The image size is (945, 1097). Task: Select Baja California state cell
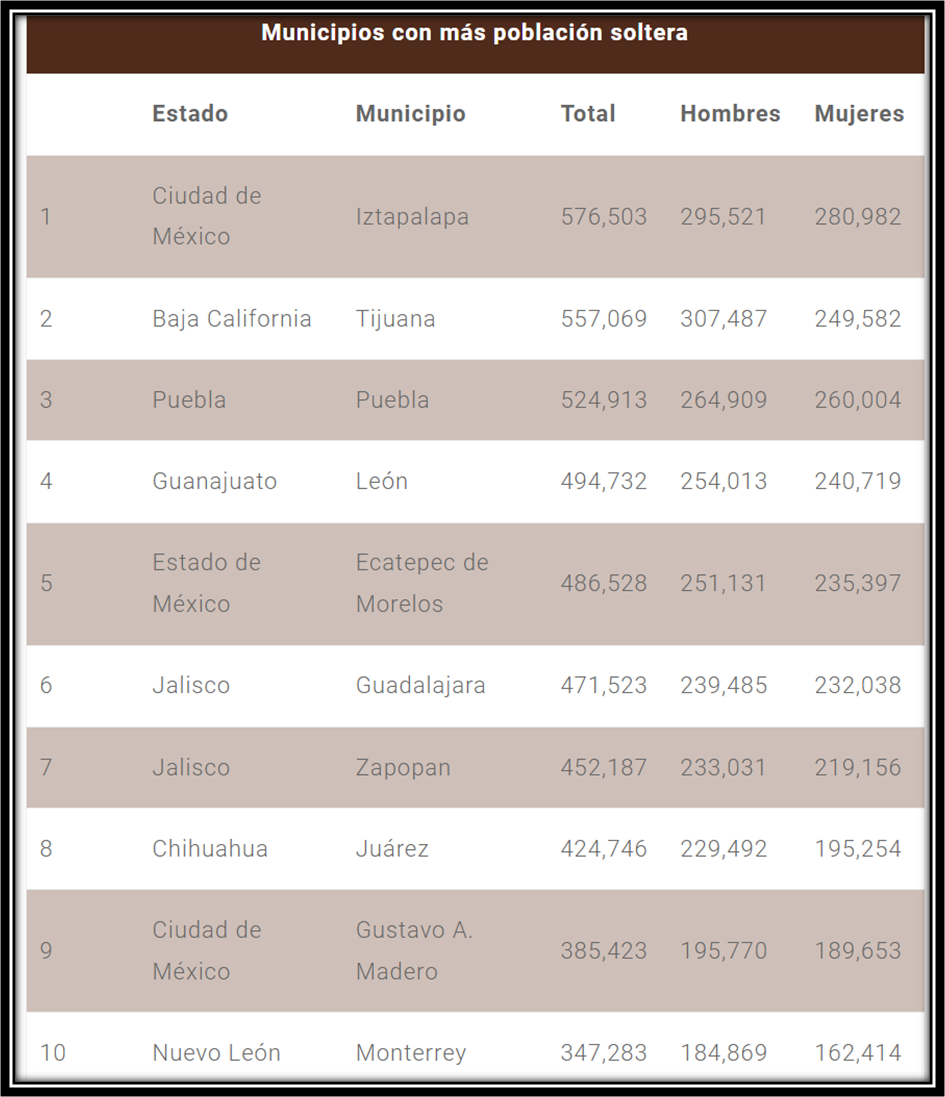[232, 319]
